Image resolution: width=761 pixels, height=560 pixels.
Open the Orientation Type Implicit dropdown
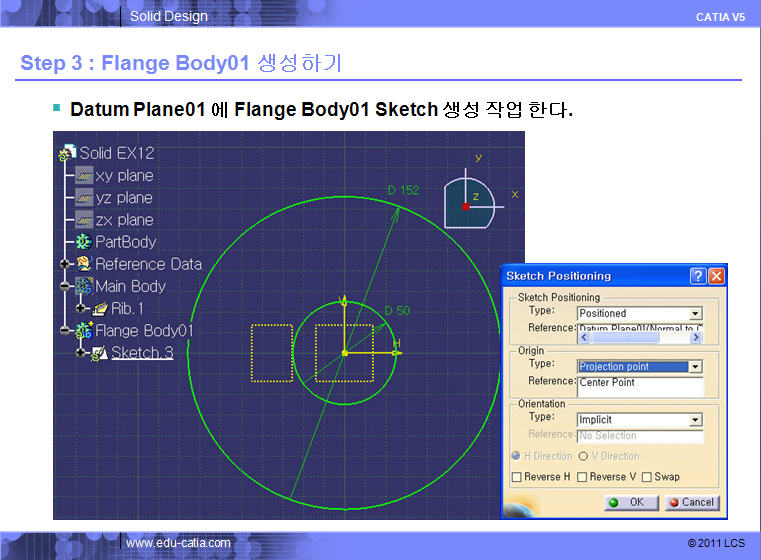pos(695,420)
